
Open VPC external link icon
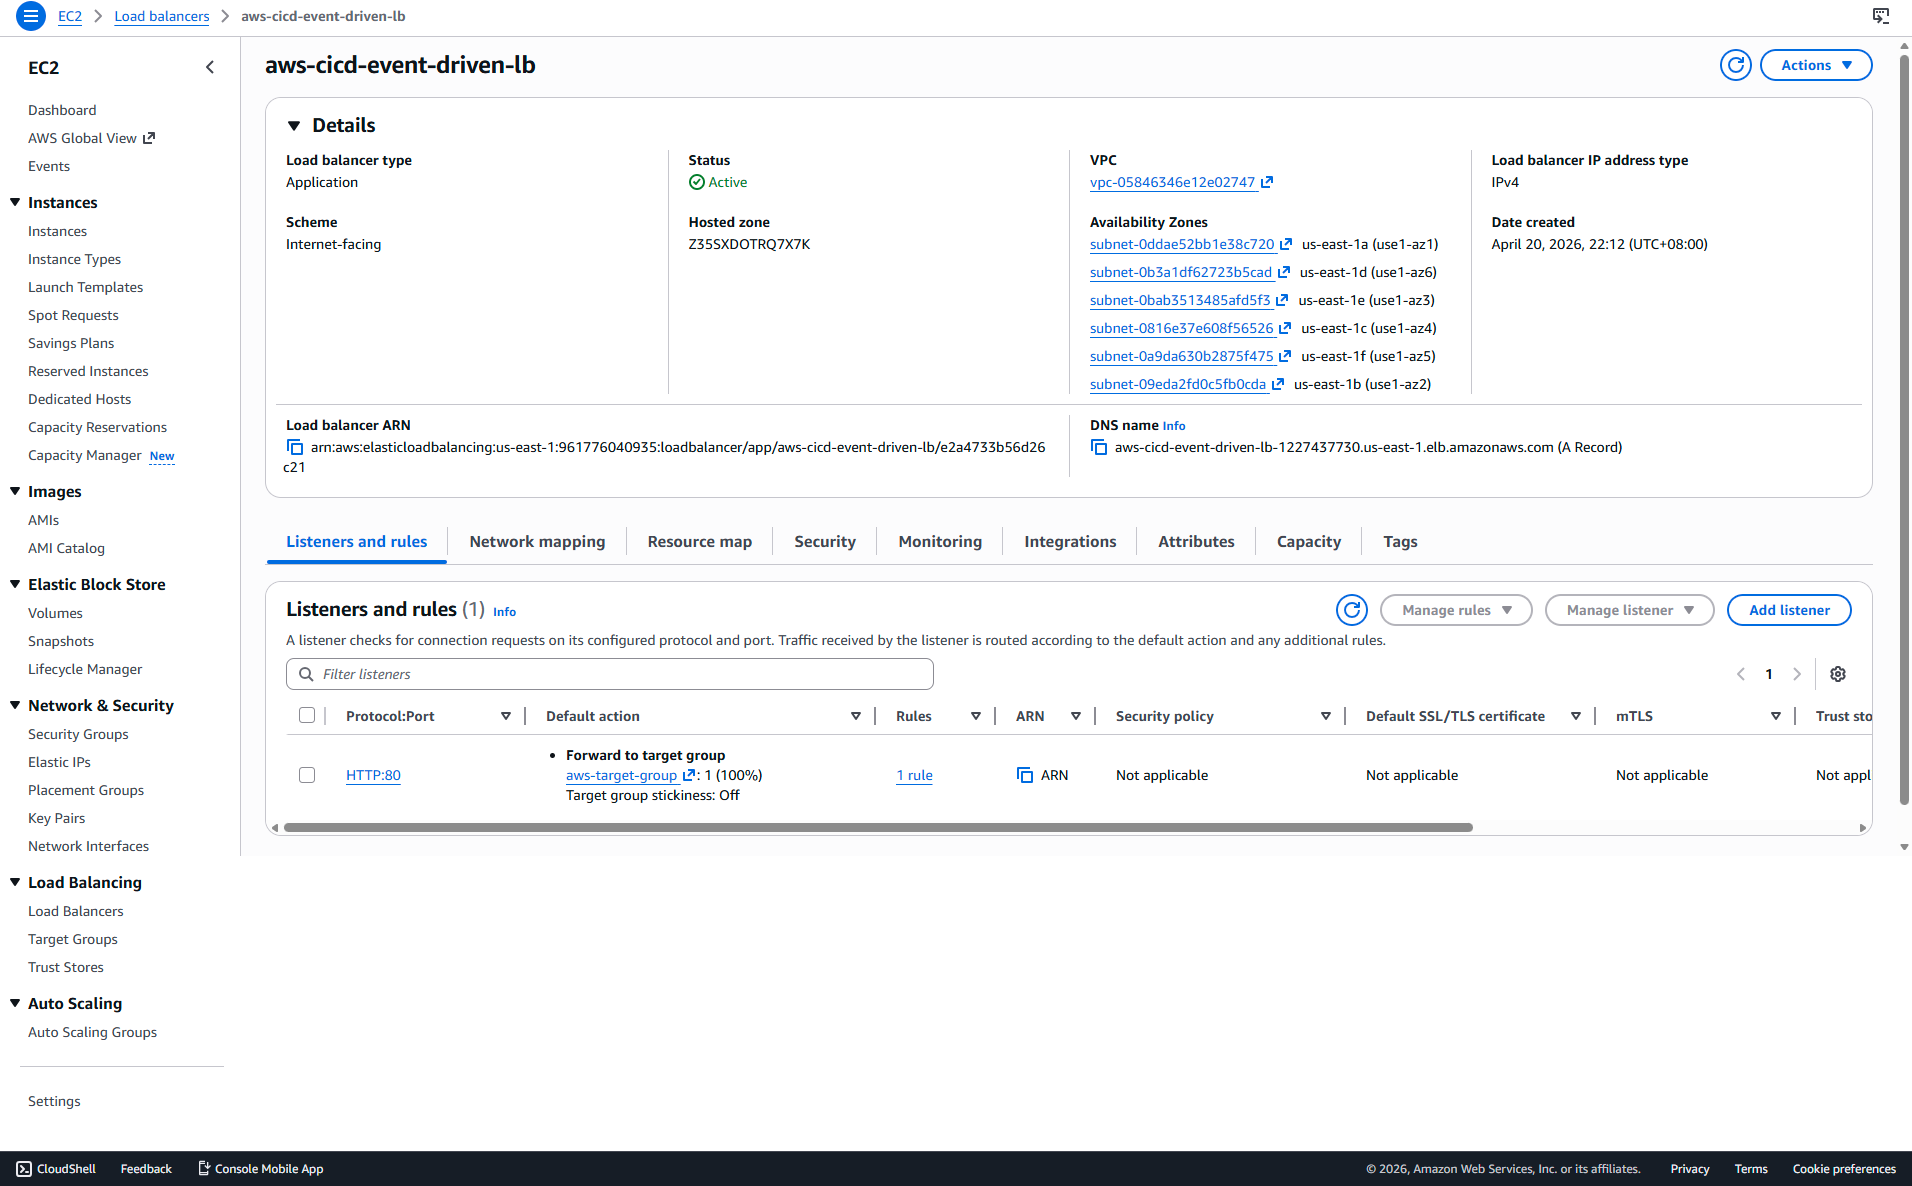1267,182
